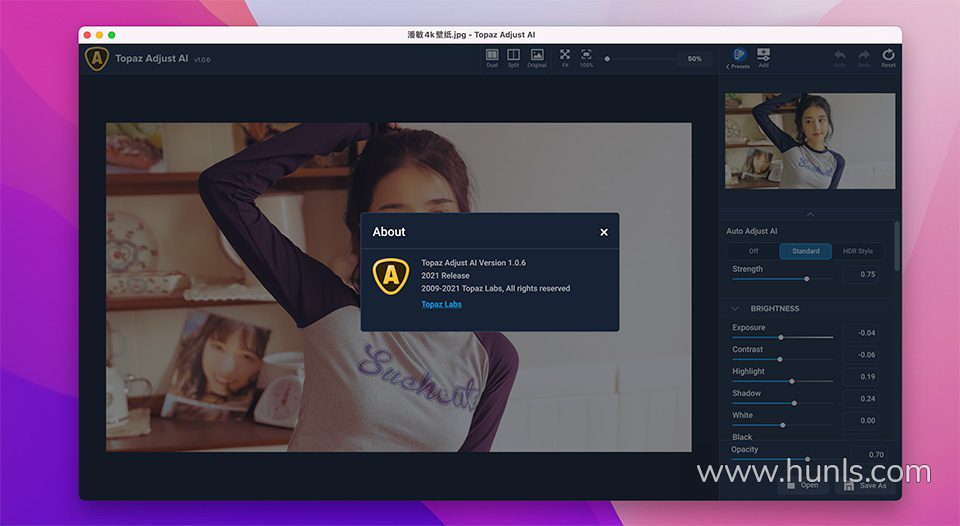Click the Topaz Adjust AI logo in header
The image size is (960, 526).
(97, 59)
